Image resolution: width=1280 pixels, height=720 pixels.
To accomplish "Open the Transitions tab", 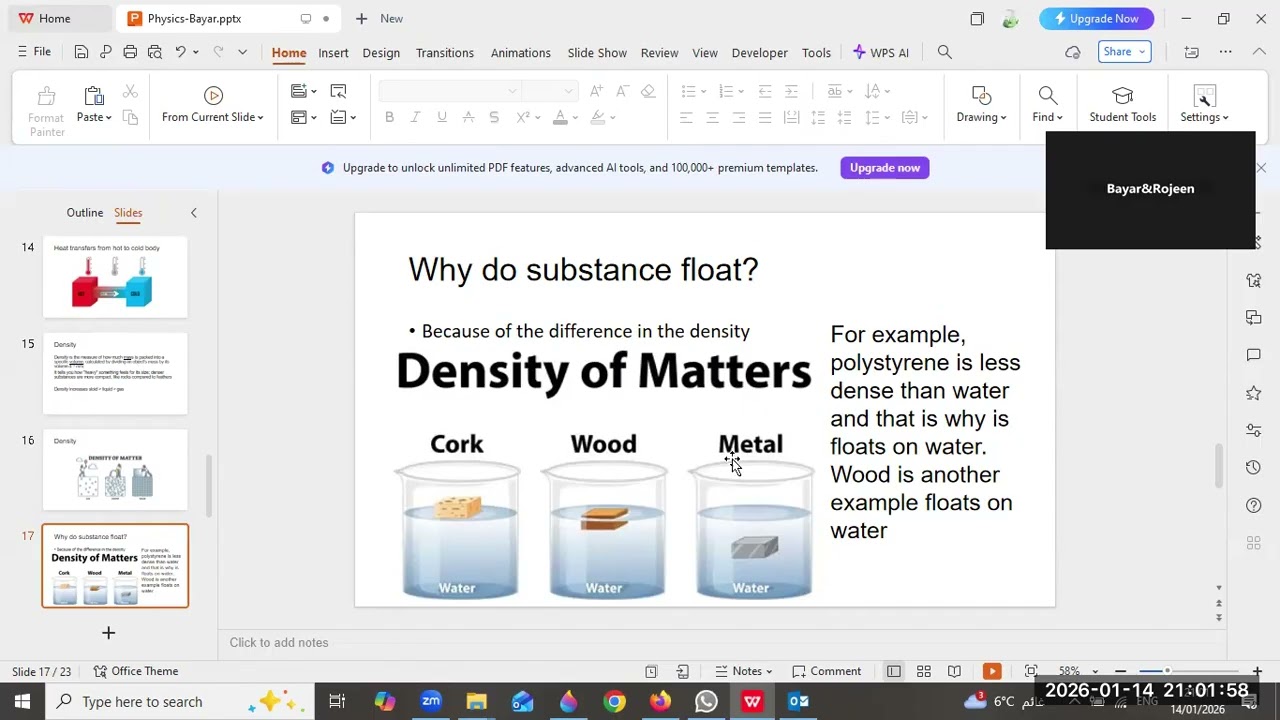I will [x=445, y=53].
